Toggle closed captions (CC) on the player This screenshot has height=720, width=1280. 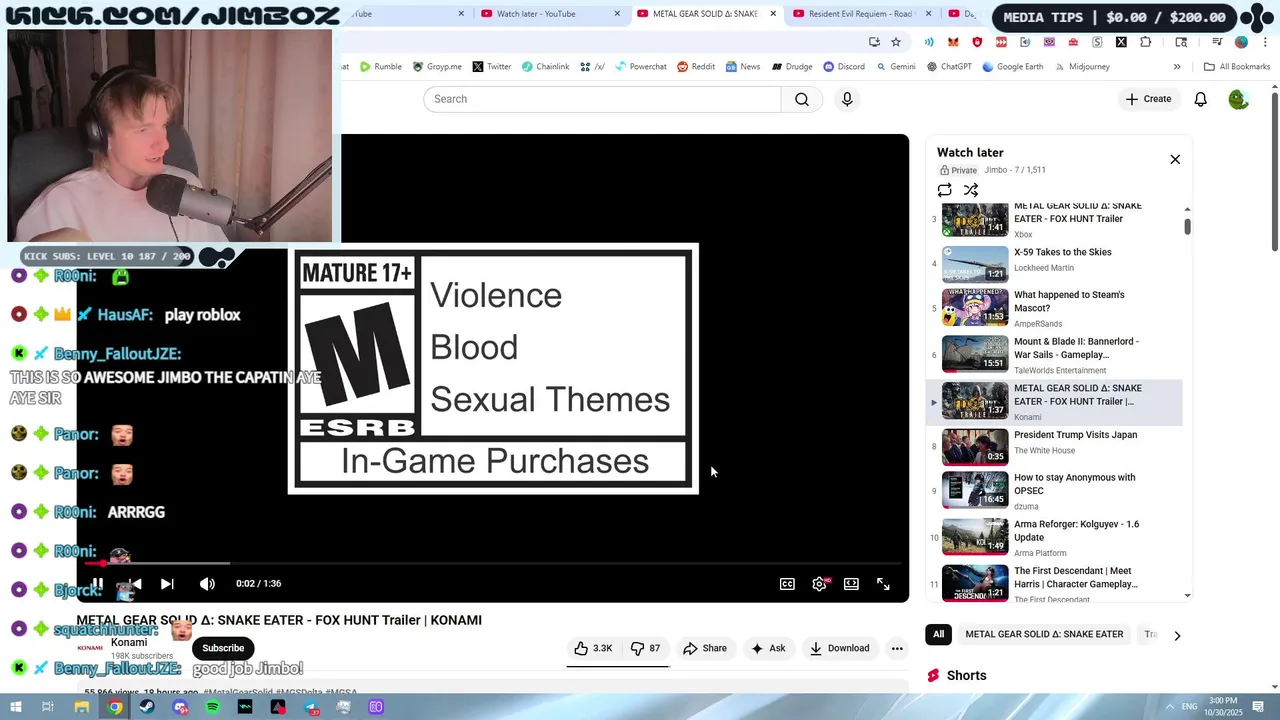[x=787, y=584]
